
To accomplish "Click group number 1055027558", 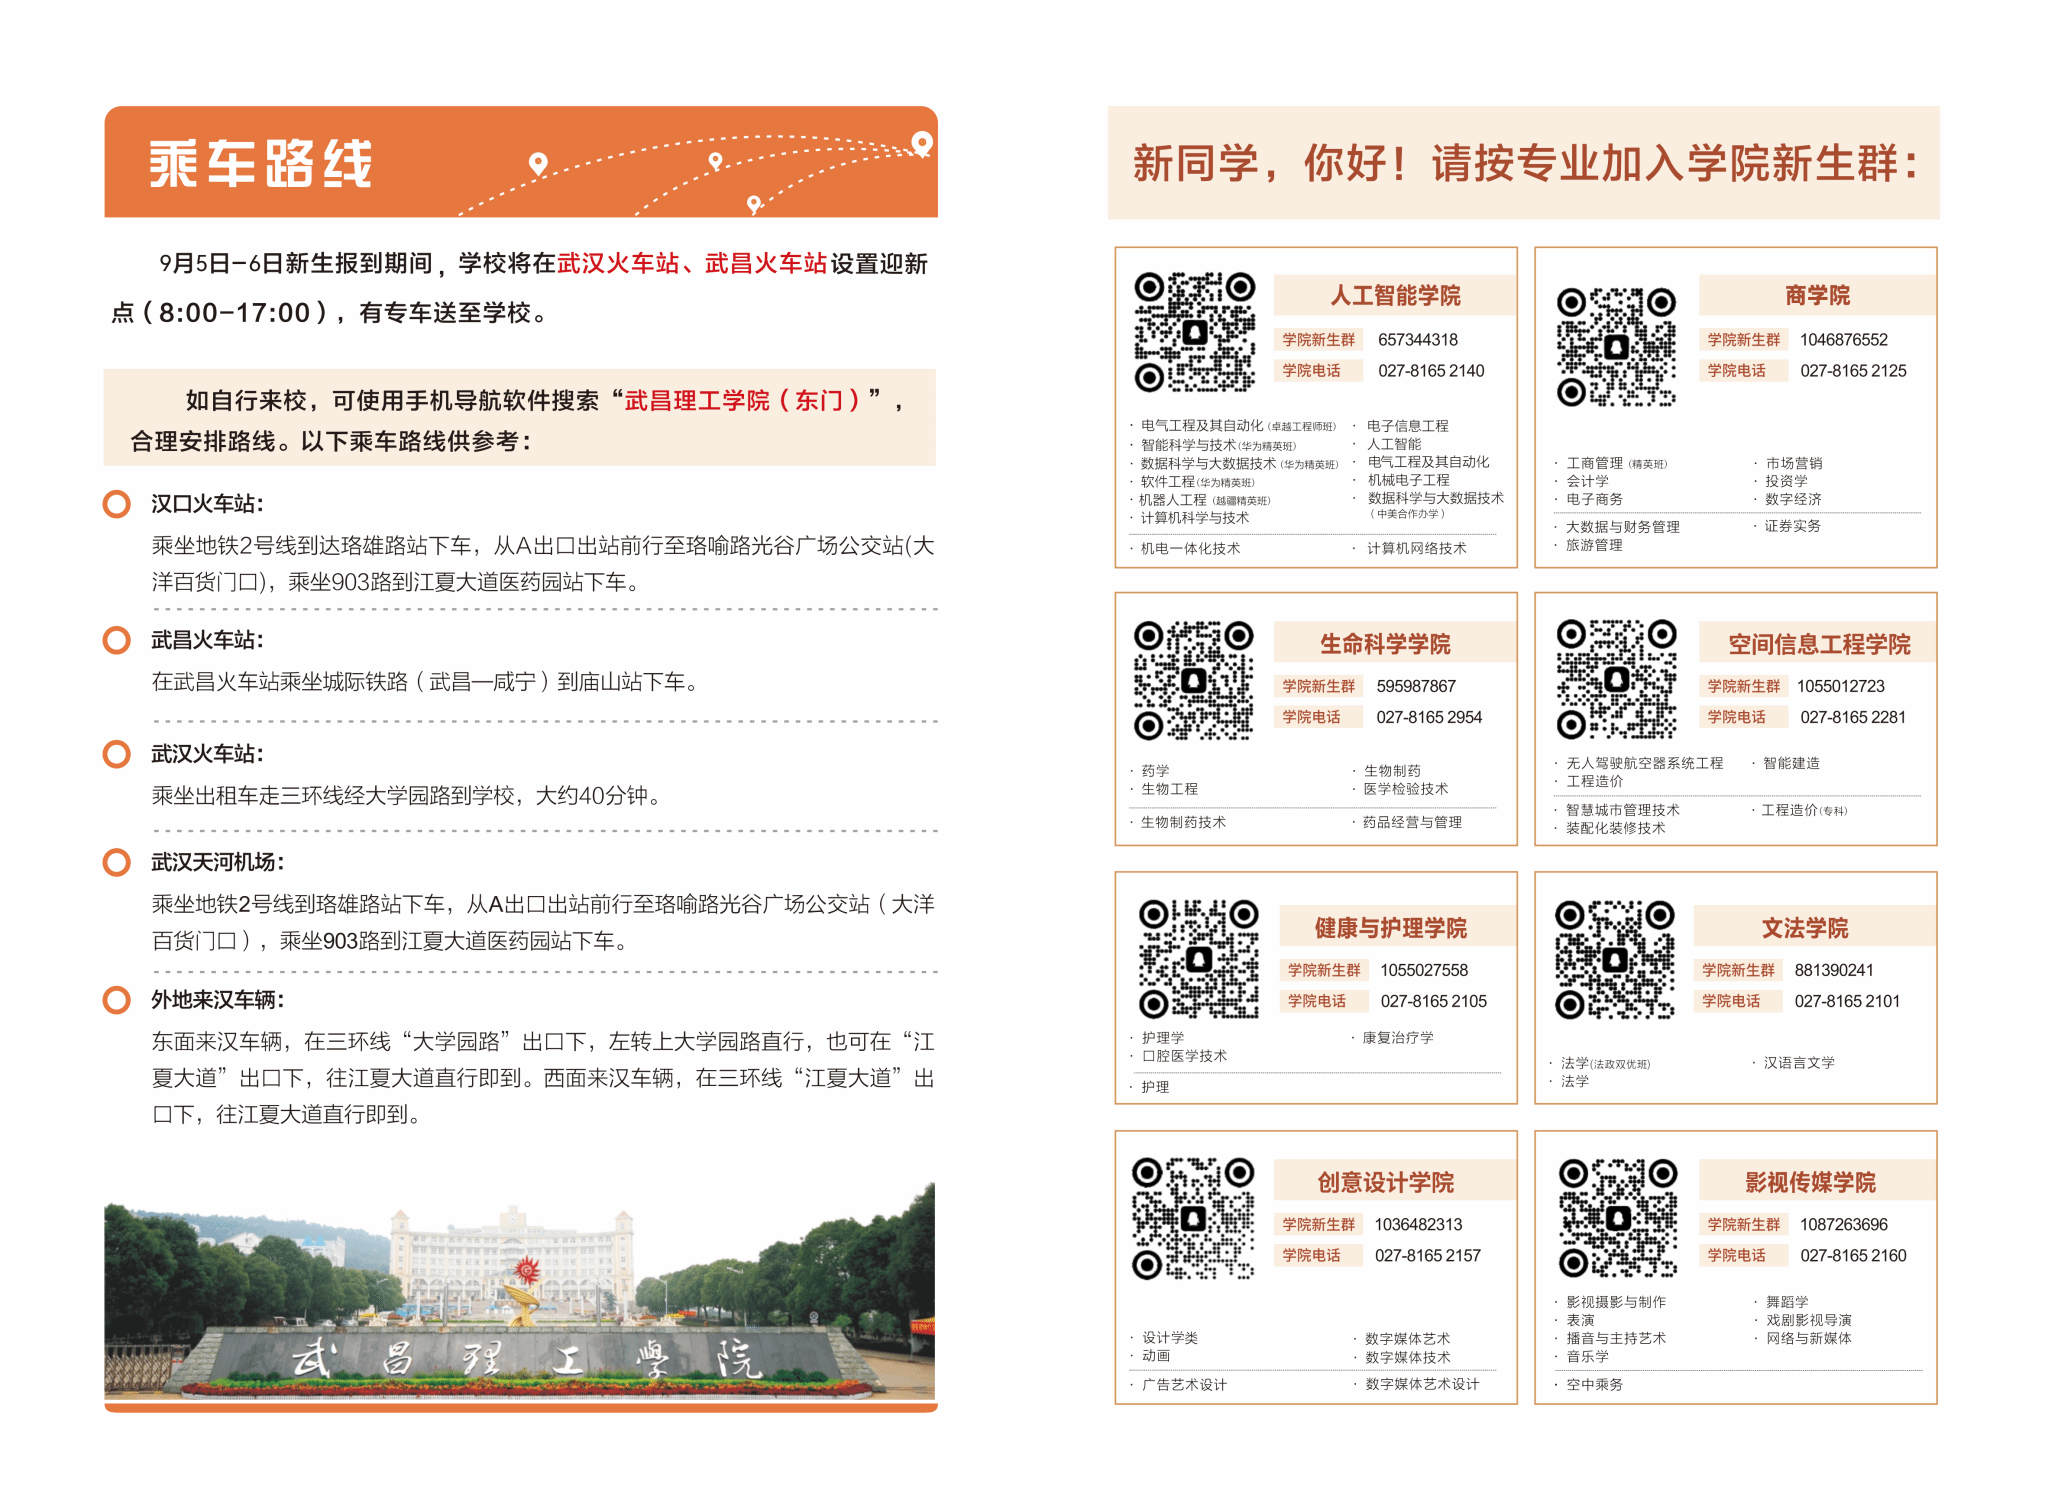I will [1424, 970].
